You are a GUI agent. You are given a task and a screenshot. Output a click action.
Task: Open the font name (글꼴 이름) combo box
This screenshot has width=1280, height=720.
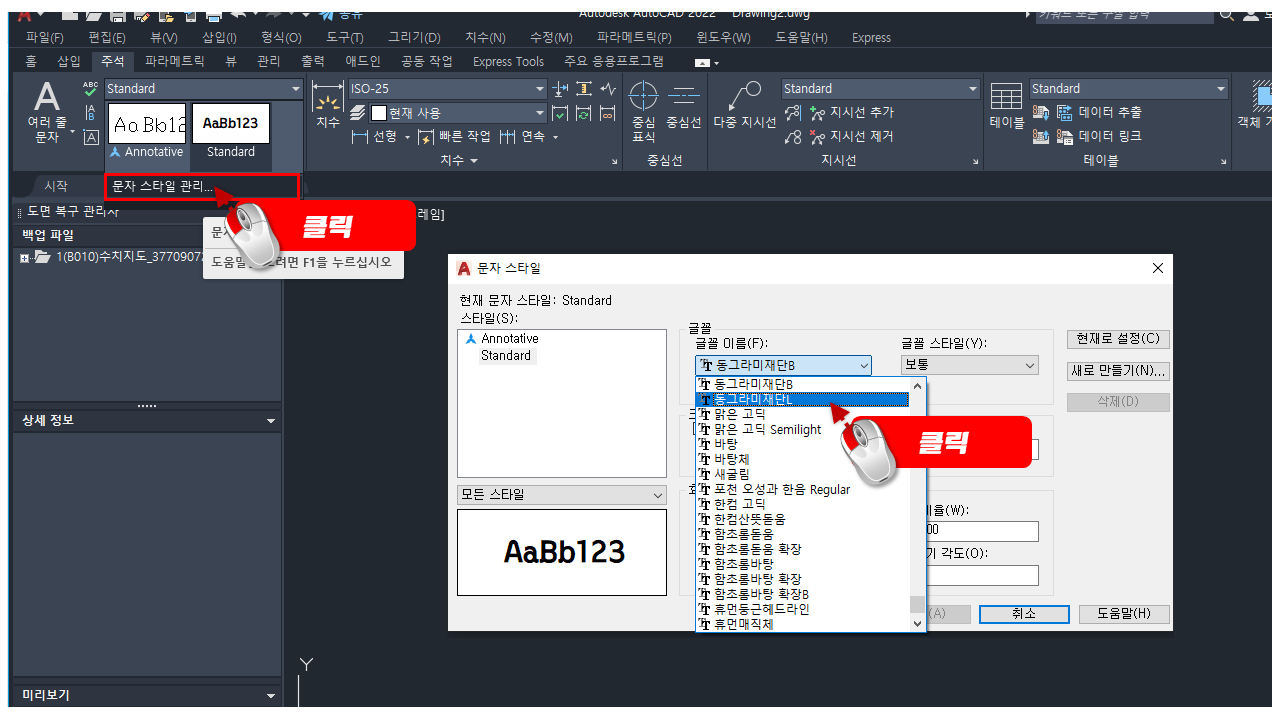tap(783, 365)
